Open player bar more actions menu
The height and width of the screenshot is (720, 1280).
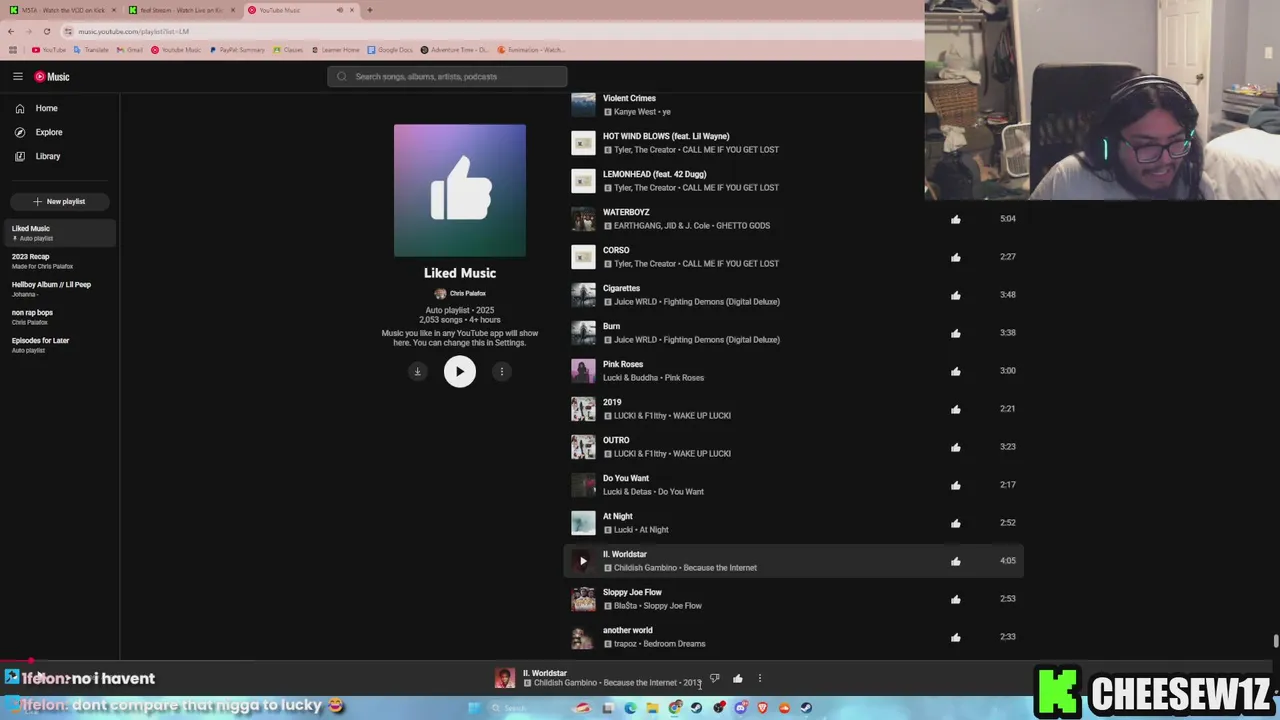pyautogui.click(x=760, y=678)
